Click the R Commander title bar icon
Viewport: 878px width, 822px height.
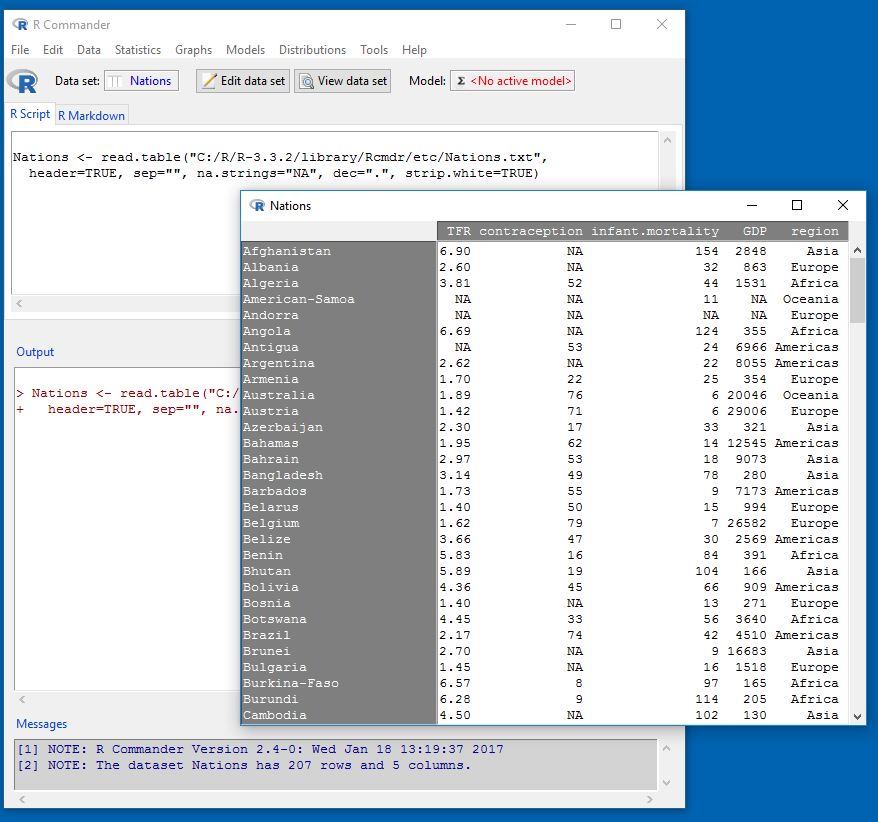point(20,25)
